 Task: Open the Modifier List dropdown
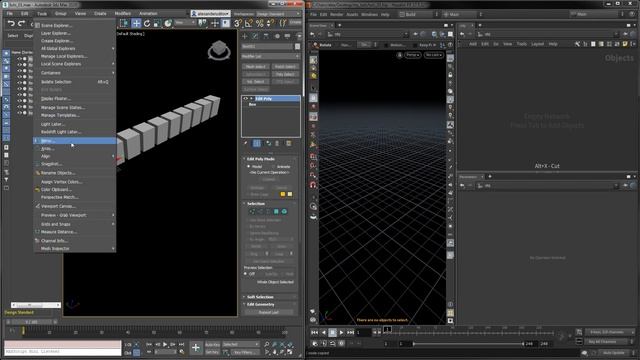click(271, 56)
